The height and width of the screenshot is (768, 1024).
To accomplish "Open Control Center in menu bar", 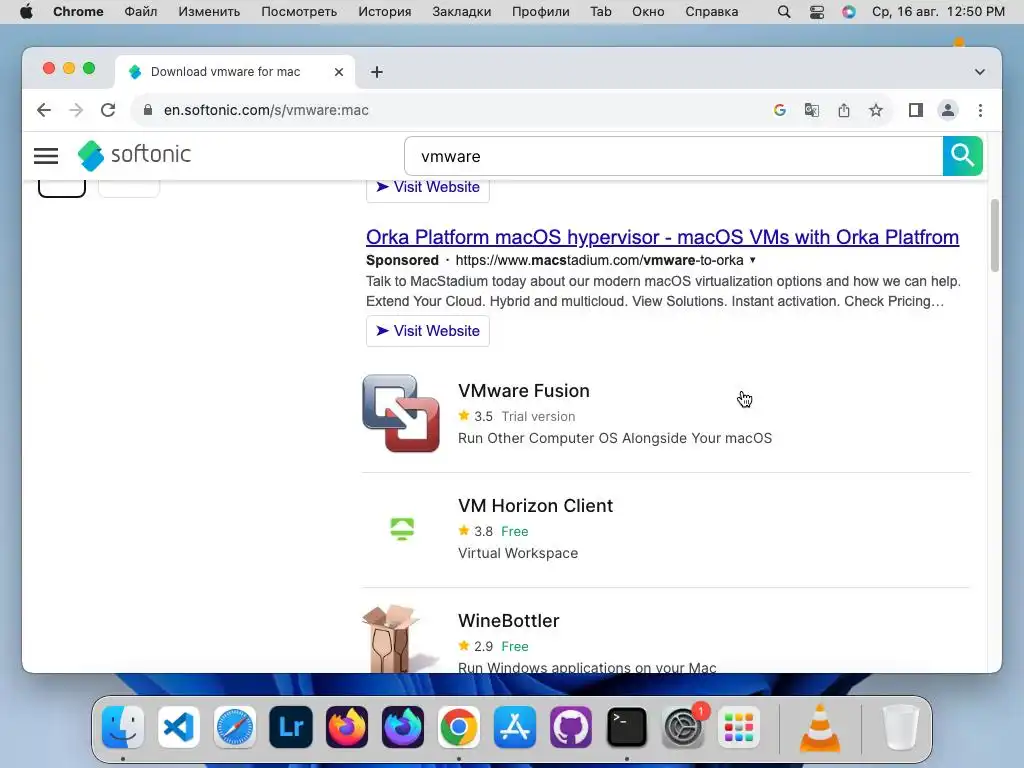I will (816, 12).
